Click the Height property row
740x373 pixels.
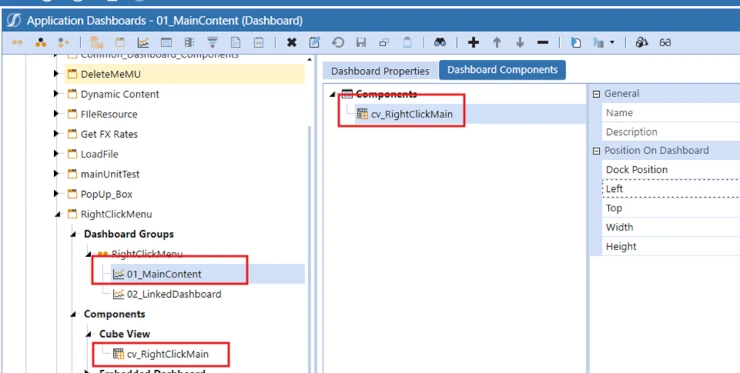[671, 246]
